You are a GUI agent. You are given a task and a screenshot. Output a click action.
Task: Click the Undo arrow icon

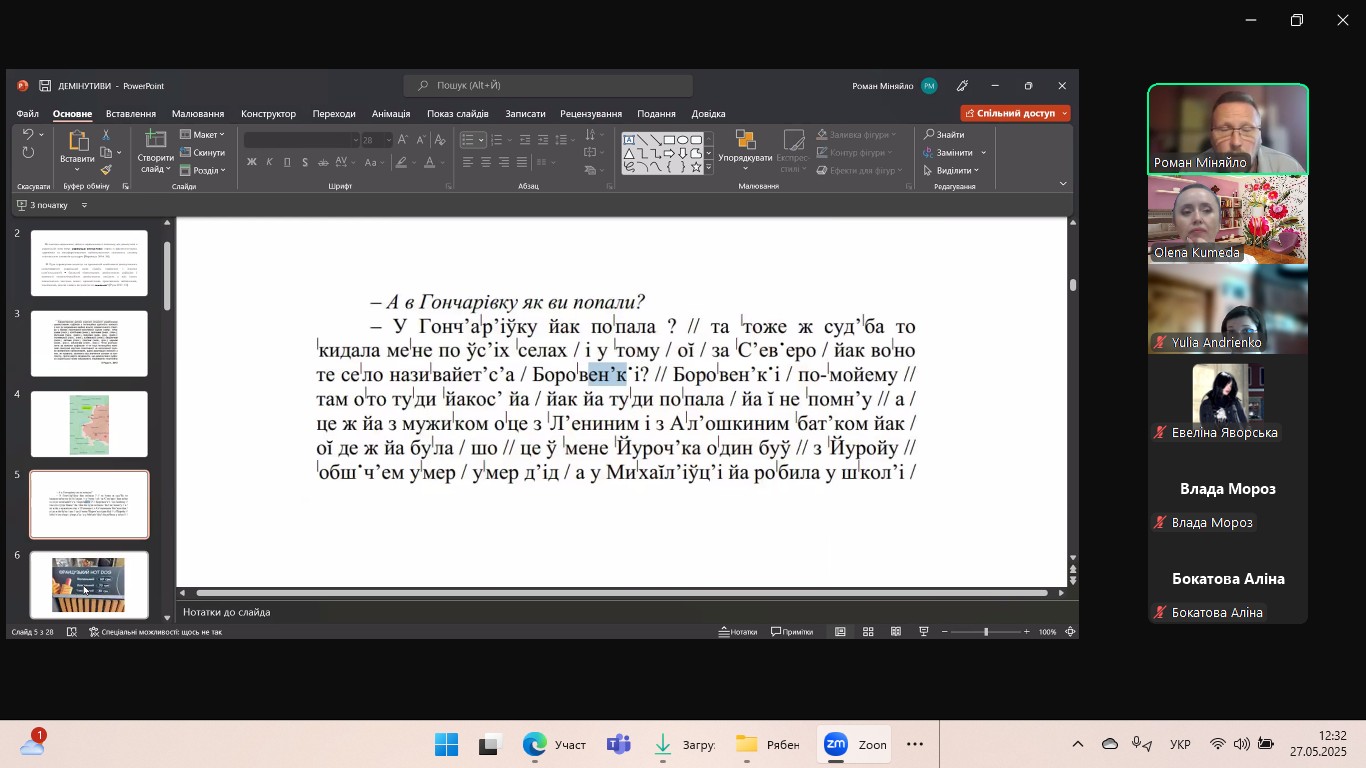click(28, 135)
